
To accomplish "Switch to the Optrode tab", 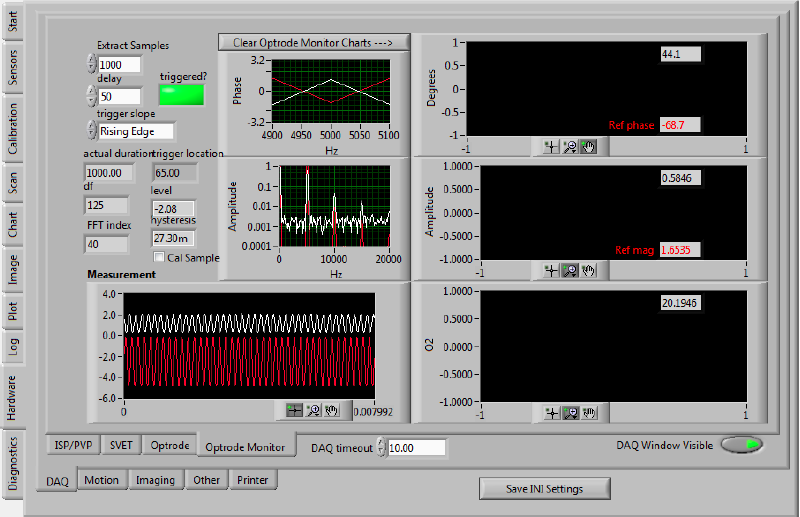I will pos(170,445).
